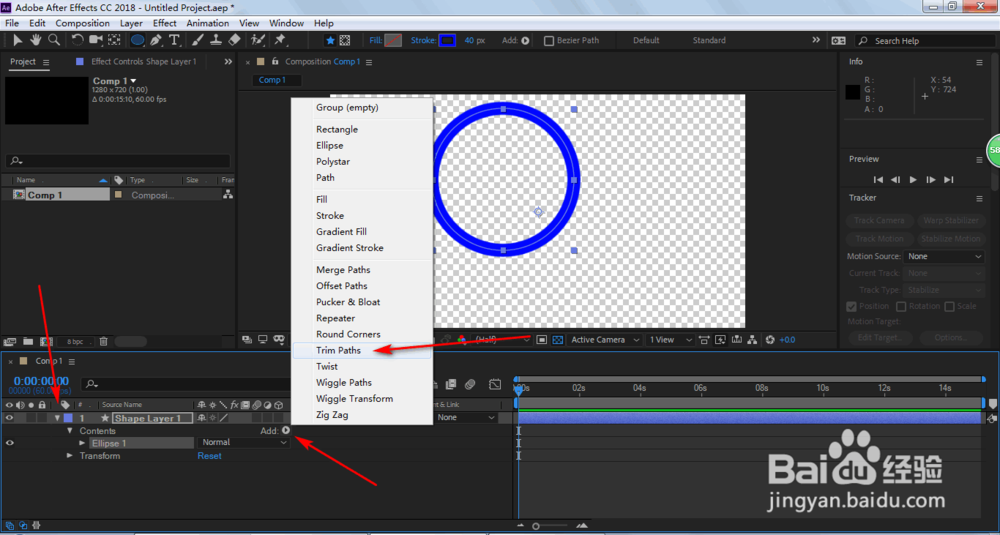1000x535 pixels.
Task: Click the Pixel Aspect Ratio Correction icon
Action: 705,340
